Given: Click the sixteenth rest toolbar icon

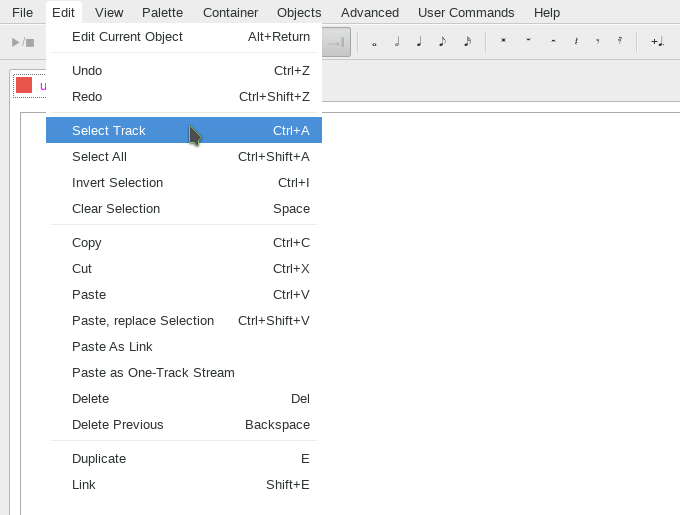Looking at the screenshot, I should tap(620, 41).
